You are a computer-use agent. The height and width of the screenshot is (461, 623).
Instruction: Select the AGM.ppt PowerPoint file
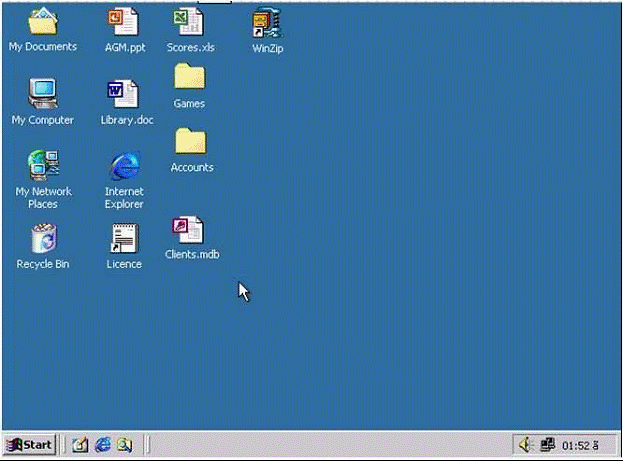pyautogui.click(x=124, y=20)
